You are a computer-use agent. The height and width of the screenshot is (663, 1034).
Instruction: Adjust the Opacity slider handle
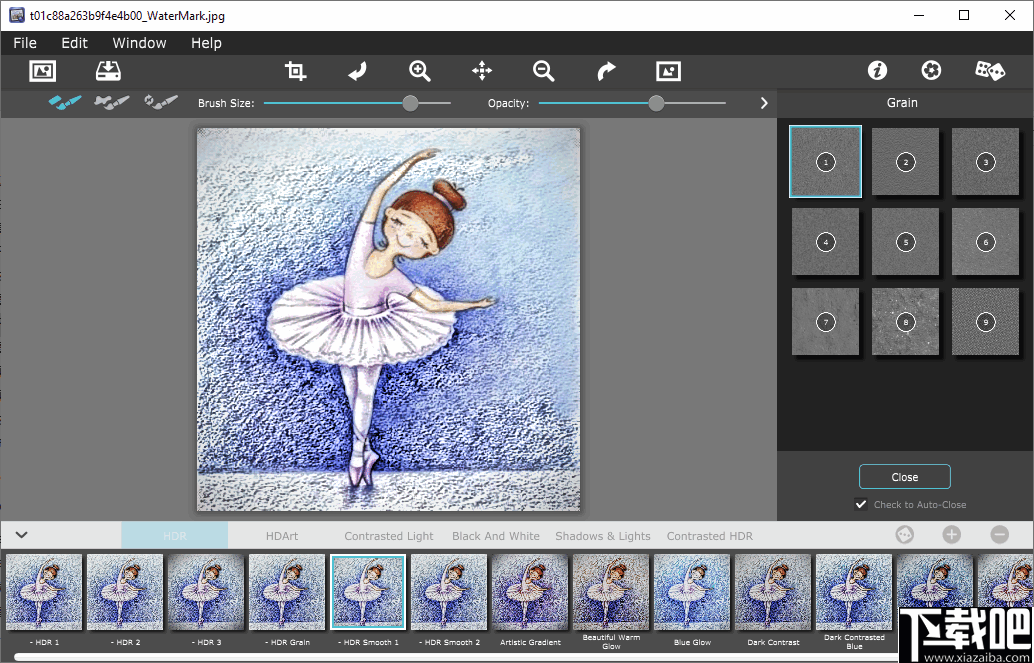656,102
